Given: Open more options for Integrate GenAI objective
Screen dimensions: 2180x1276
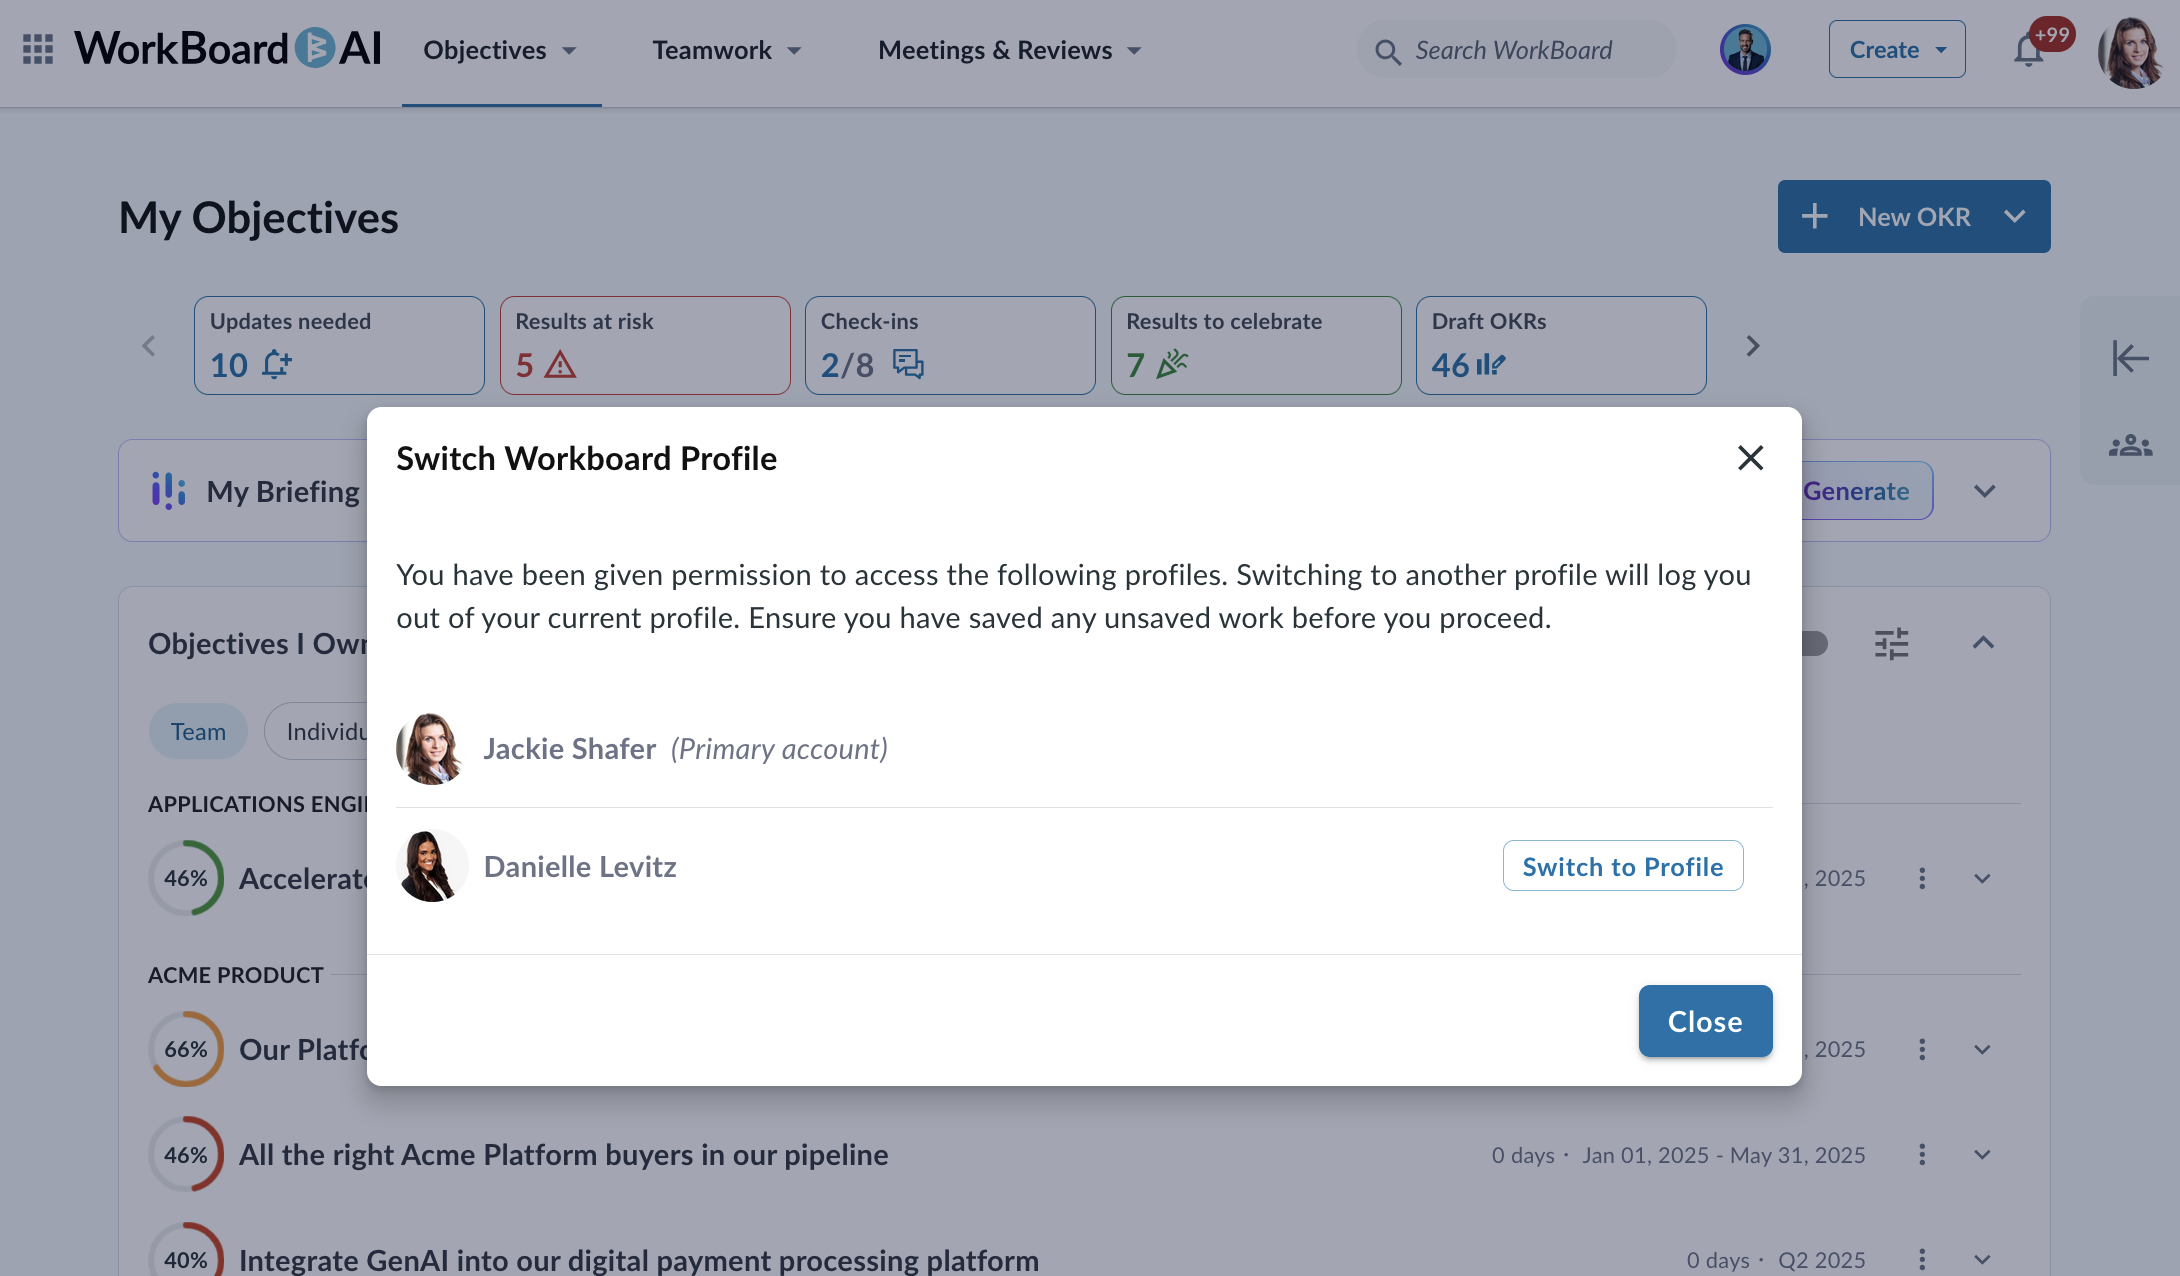Looking at the screenshot, I should coord(1922,1260).
